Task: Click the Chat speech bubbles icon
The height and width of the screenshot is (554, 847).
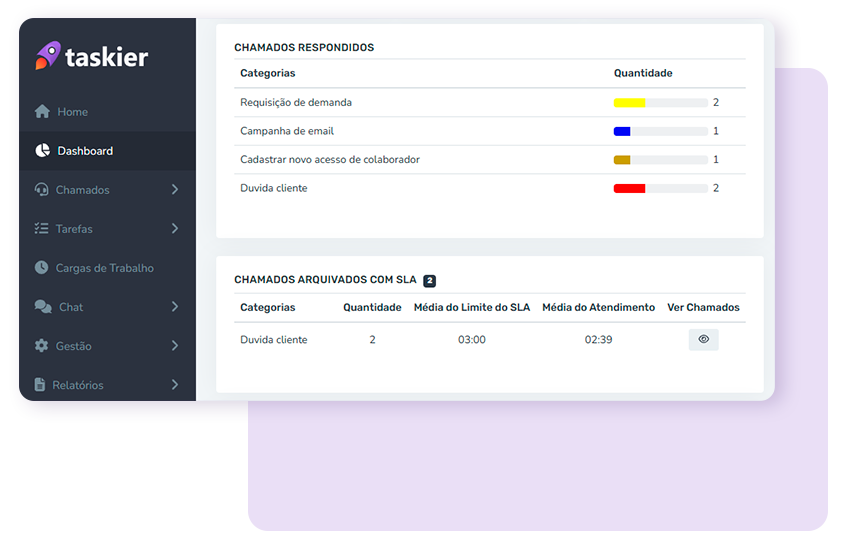Action: (x=43, y=307)
